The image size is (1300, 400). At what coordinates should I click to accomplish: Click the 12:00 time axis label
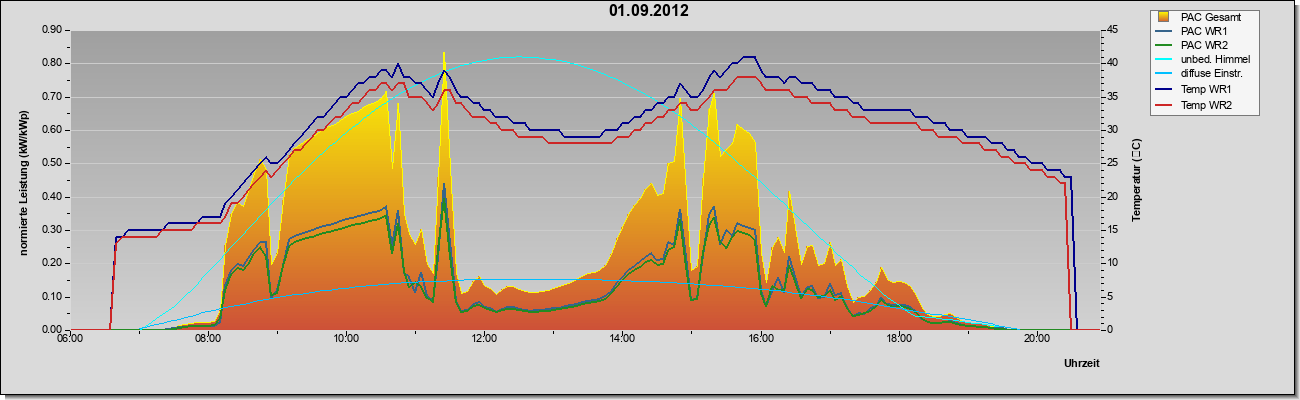pos(484,339)
